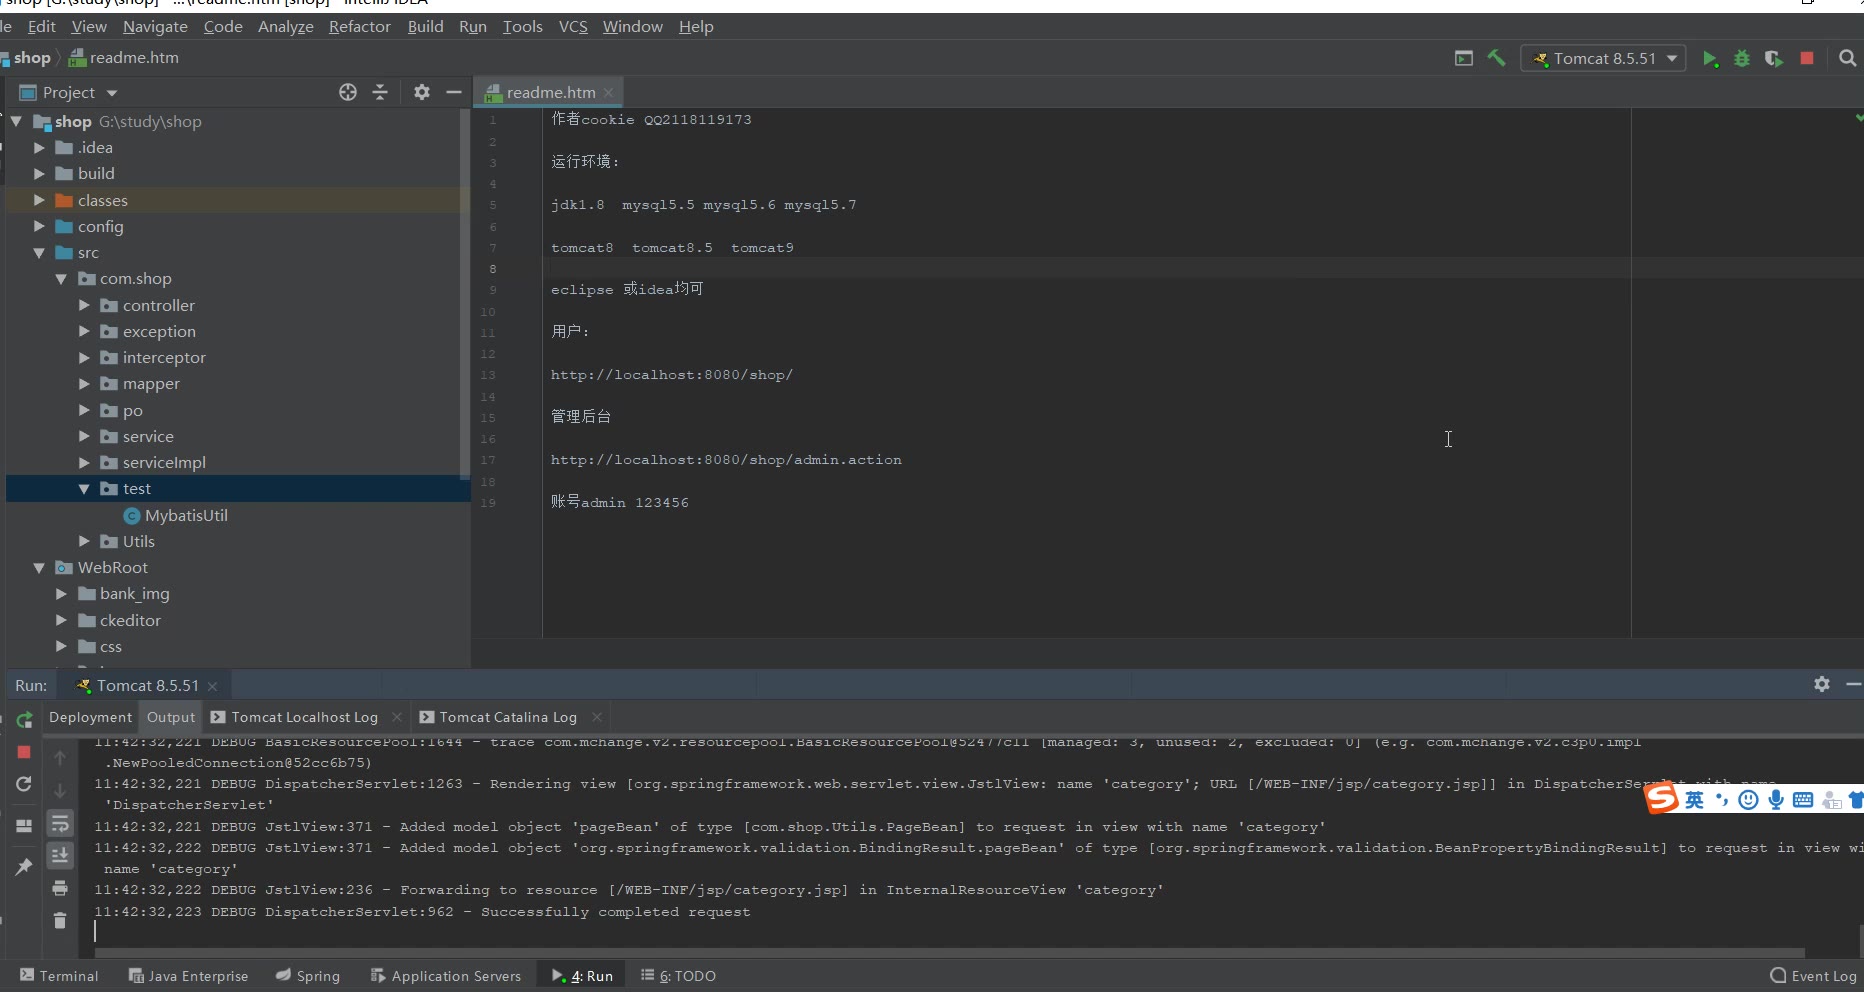Expand the controller package folder
The image size is (1864, 992).
pyautogui.click(x=84, y=305)
